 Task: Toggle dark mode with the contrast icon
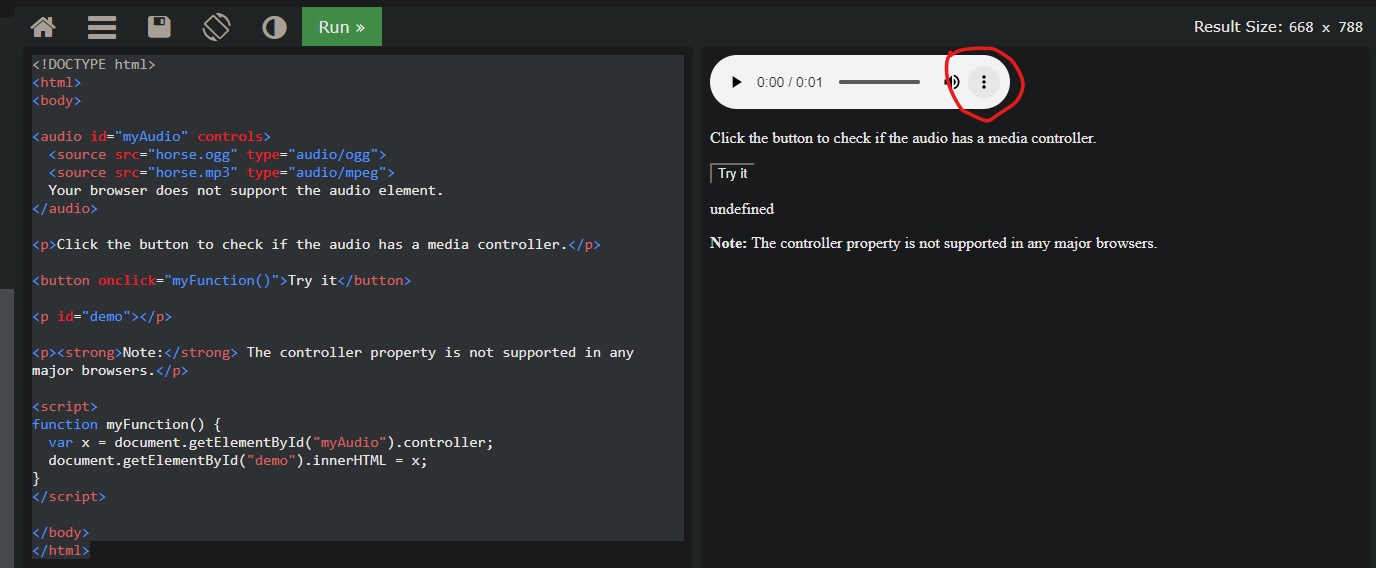click(x=274, y=27)
